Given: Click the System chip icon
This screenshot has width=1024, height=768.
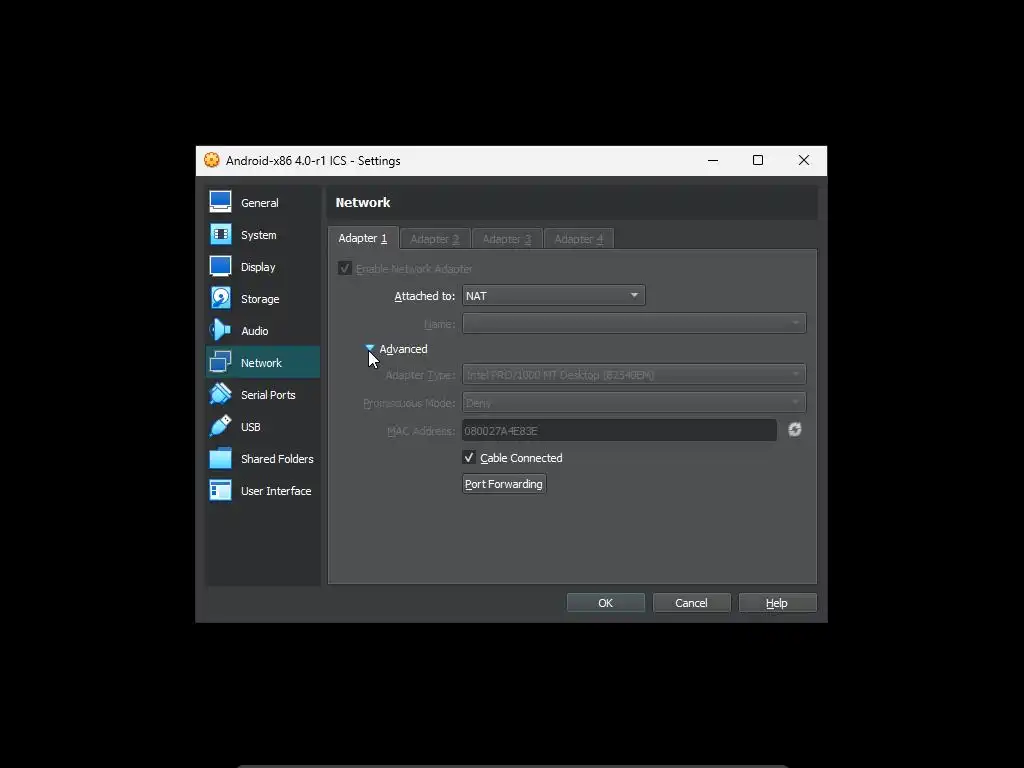Looking at the screenshot, I should [220, 234].
